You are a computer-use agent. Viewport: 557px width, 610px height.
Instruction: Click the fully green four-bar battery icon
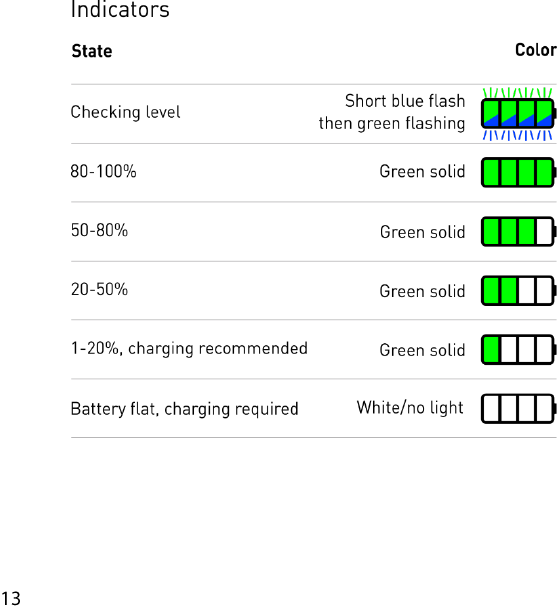[518, 172]
